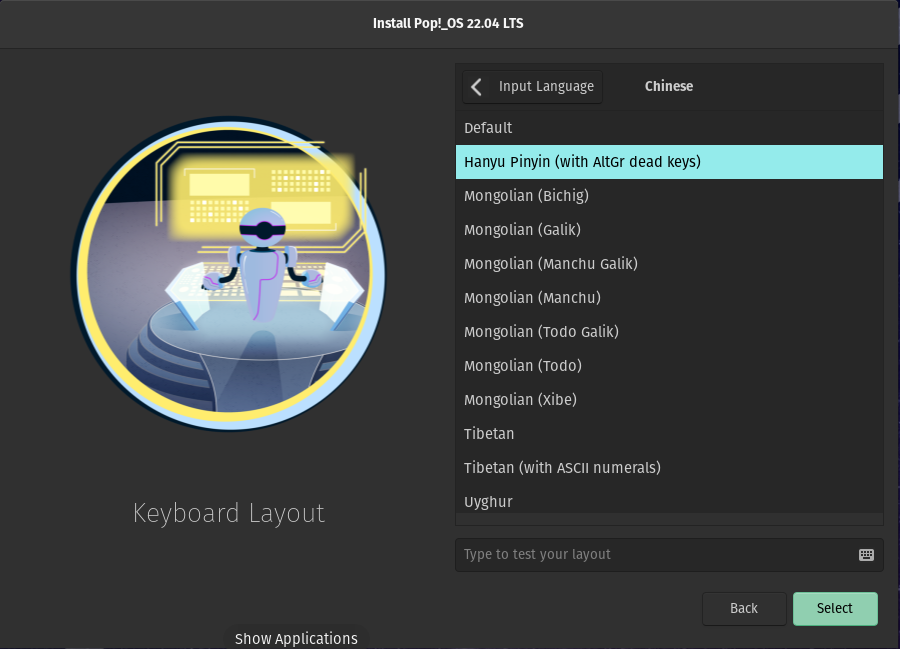Select Mongolian (Galik) layout

click(x=669, y=230)
